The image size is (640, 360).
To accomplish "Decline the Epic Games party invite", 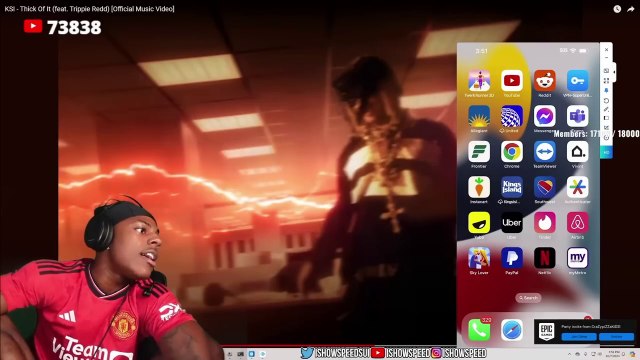I will tap(616, 337).
